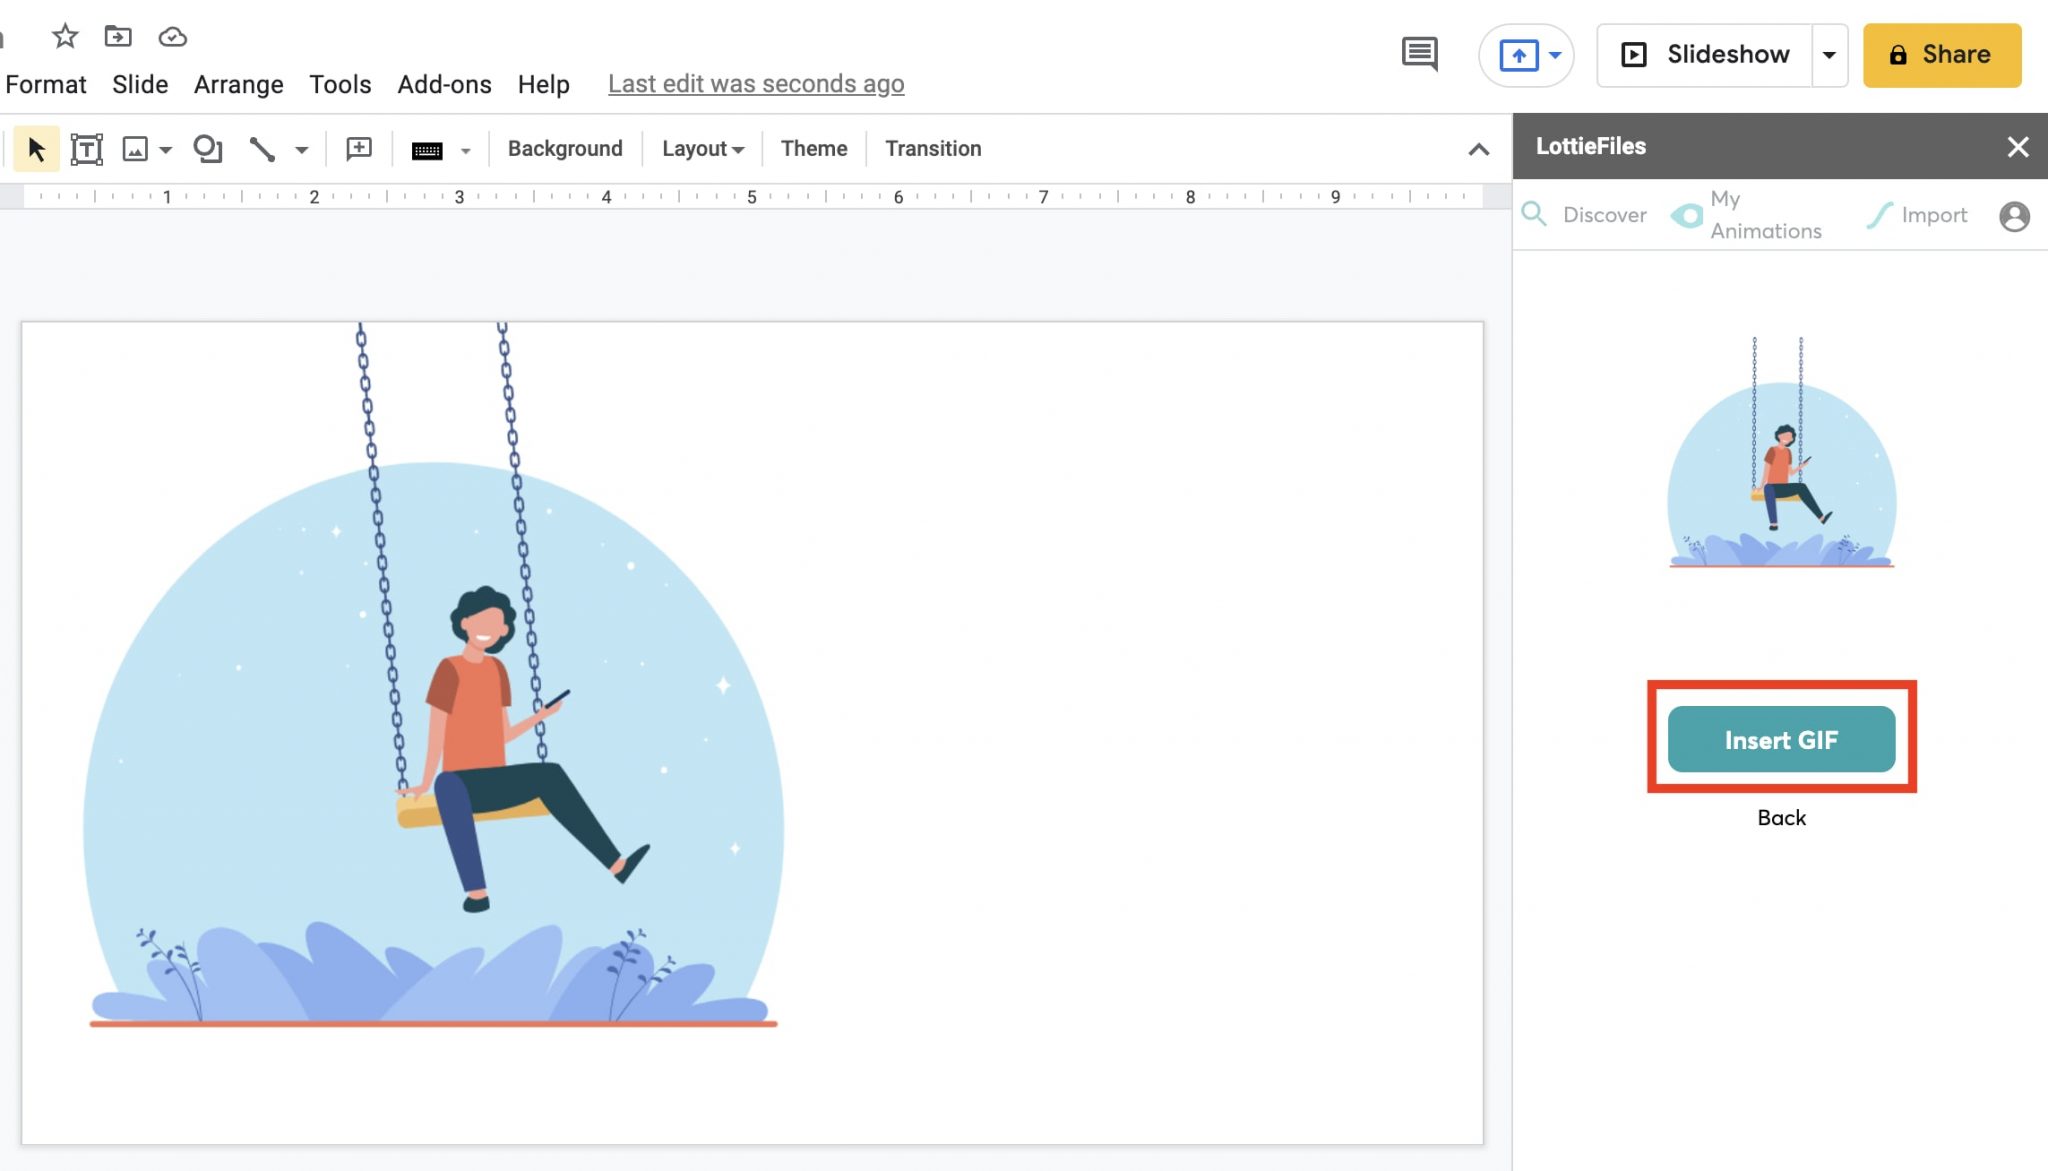The height and width of the screenshot is (1171, 2048).
Task: Go Back in the LottieFiles panel
Action: [x=1780, y=818]
